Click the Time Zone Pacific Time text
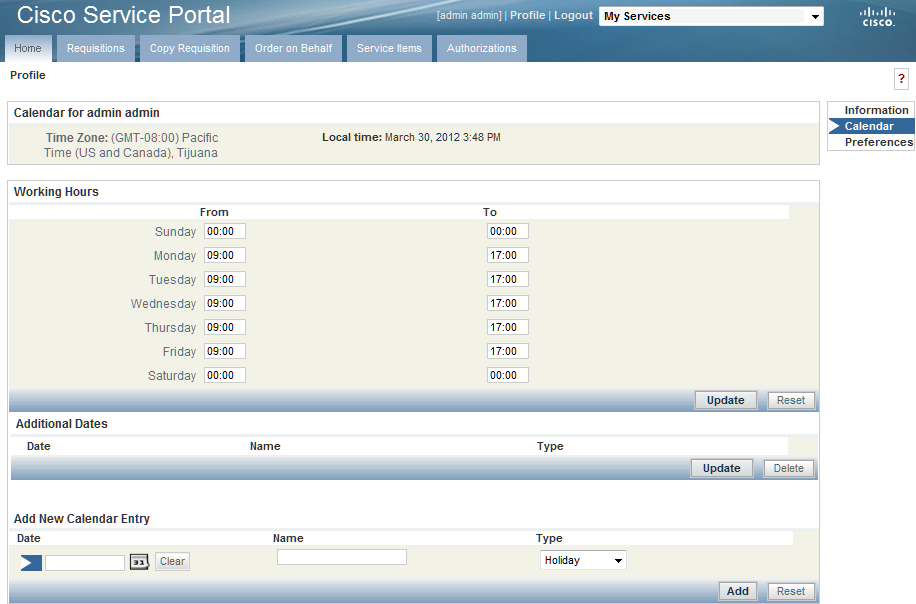Viewport: 916px width, 604px height. pyautogui.click(x=131, y=145)
